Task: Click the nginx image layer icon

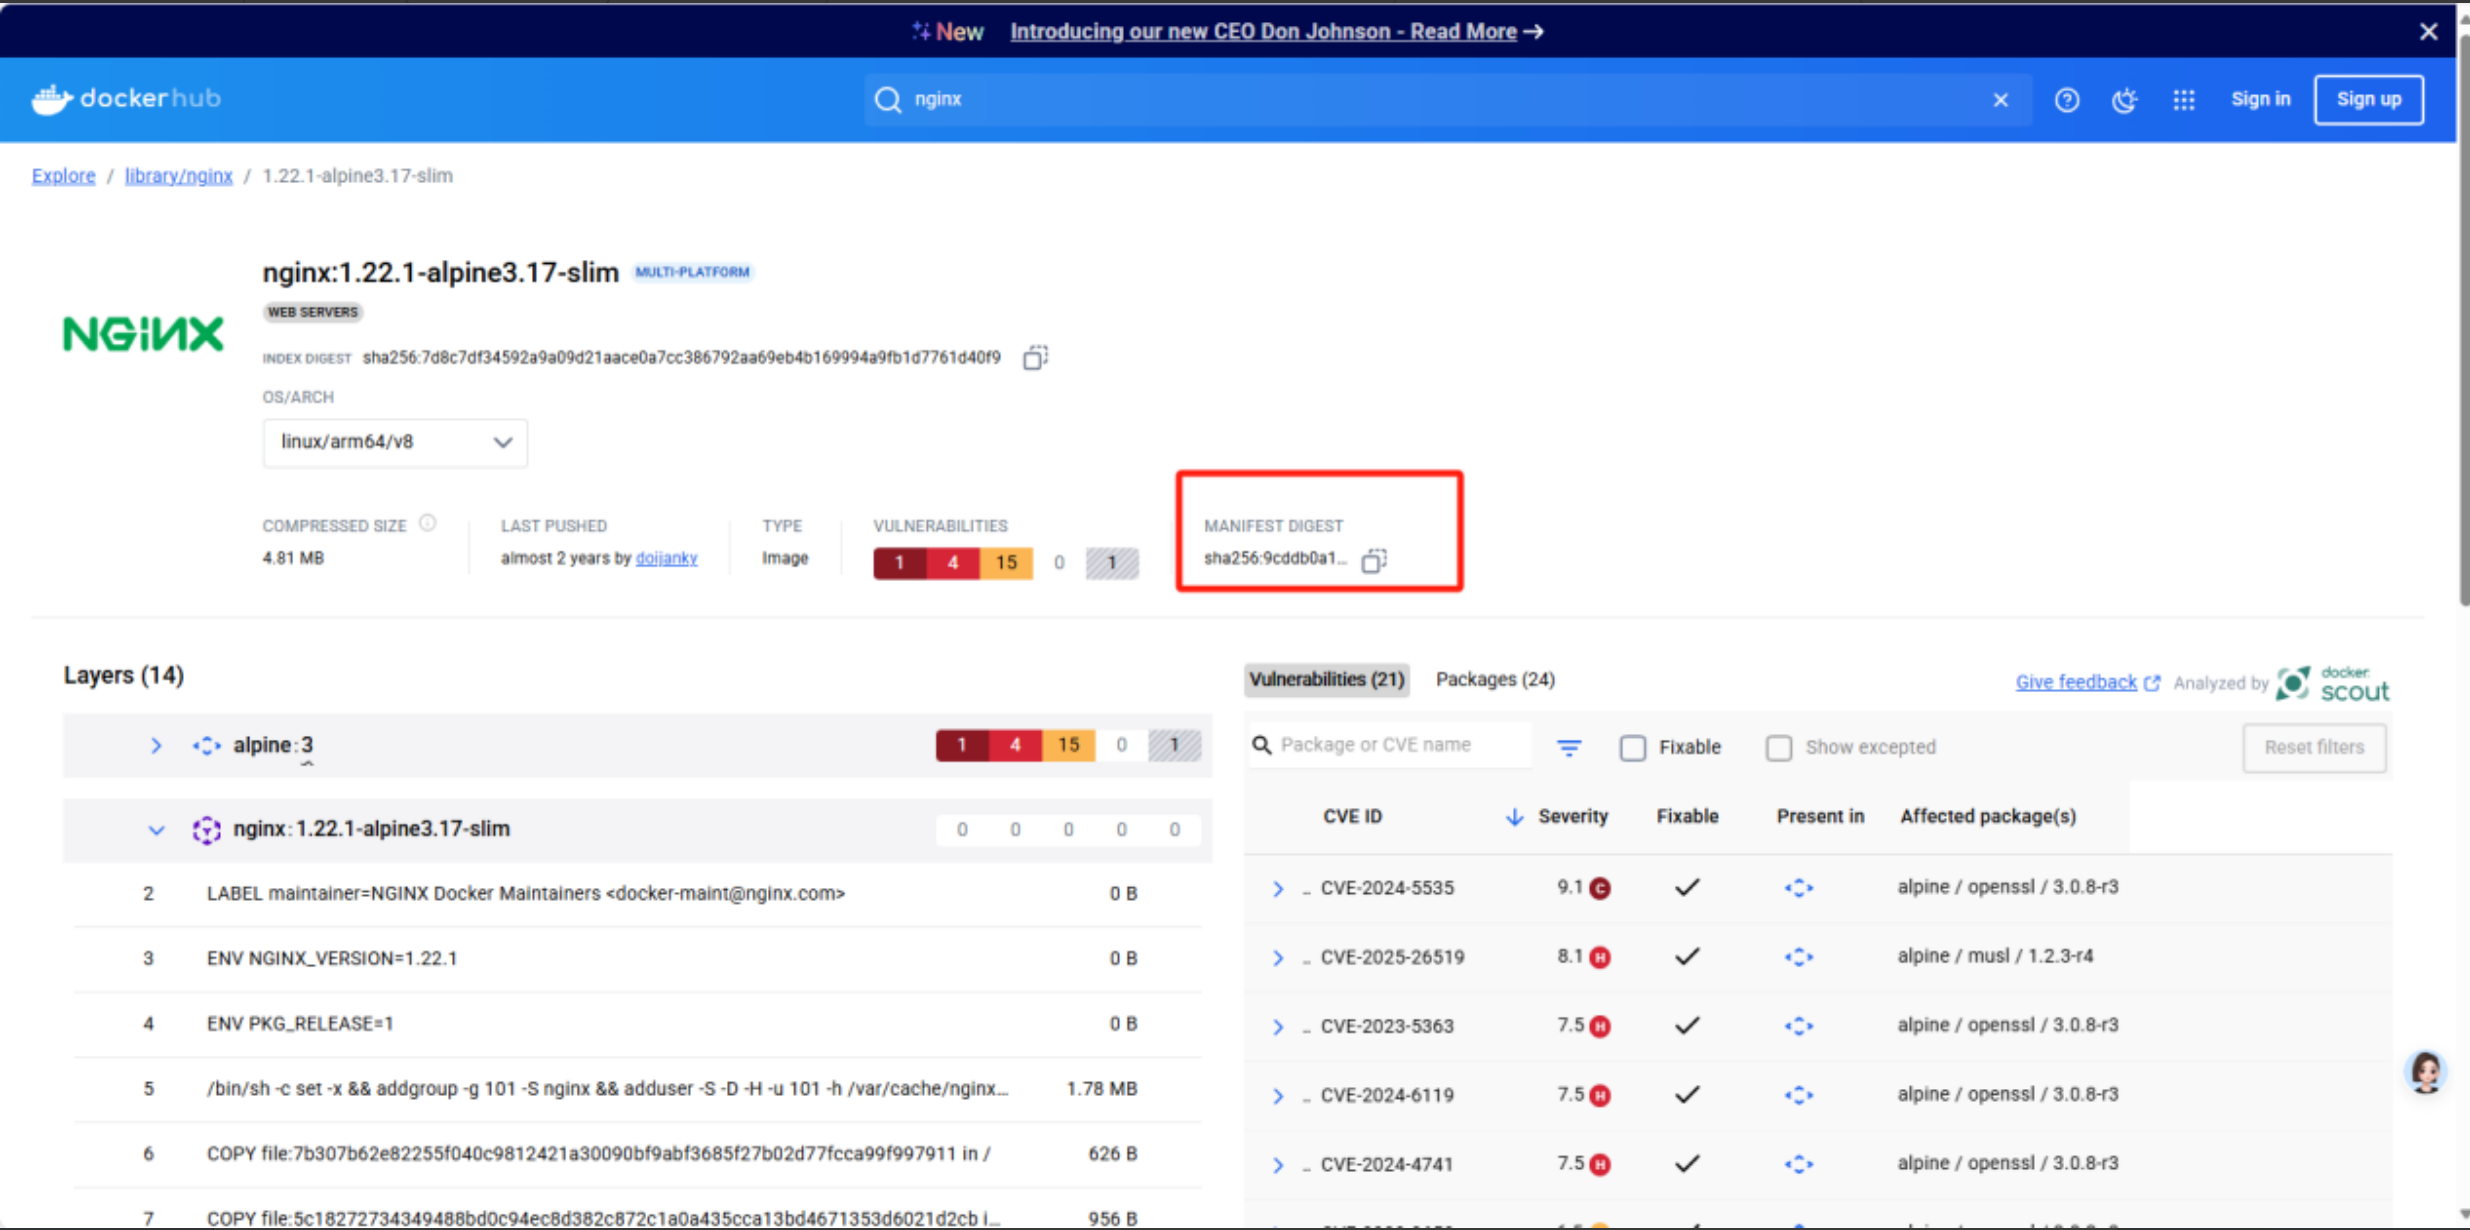Action: click(x=207, y=830)
